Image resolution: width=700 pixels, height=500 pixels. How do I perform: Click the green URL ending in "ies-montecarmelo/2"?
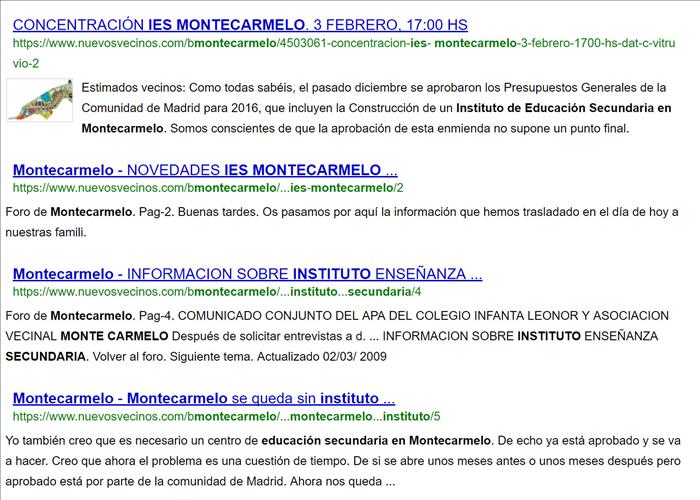click(208, 187)
